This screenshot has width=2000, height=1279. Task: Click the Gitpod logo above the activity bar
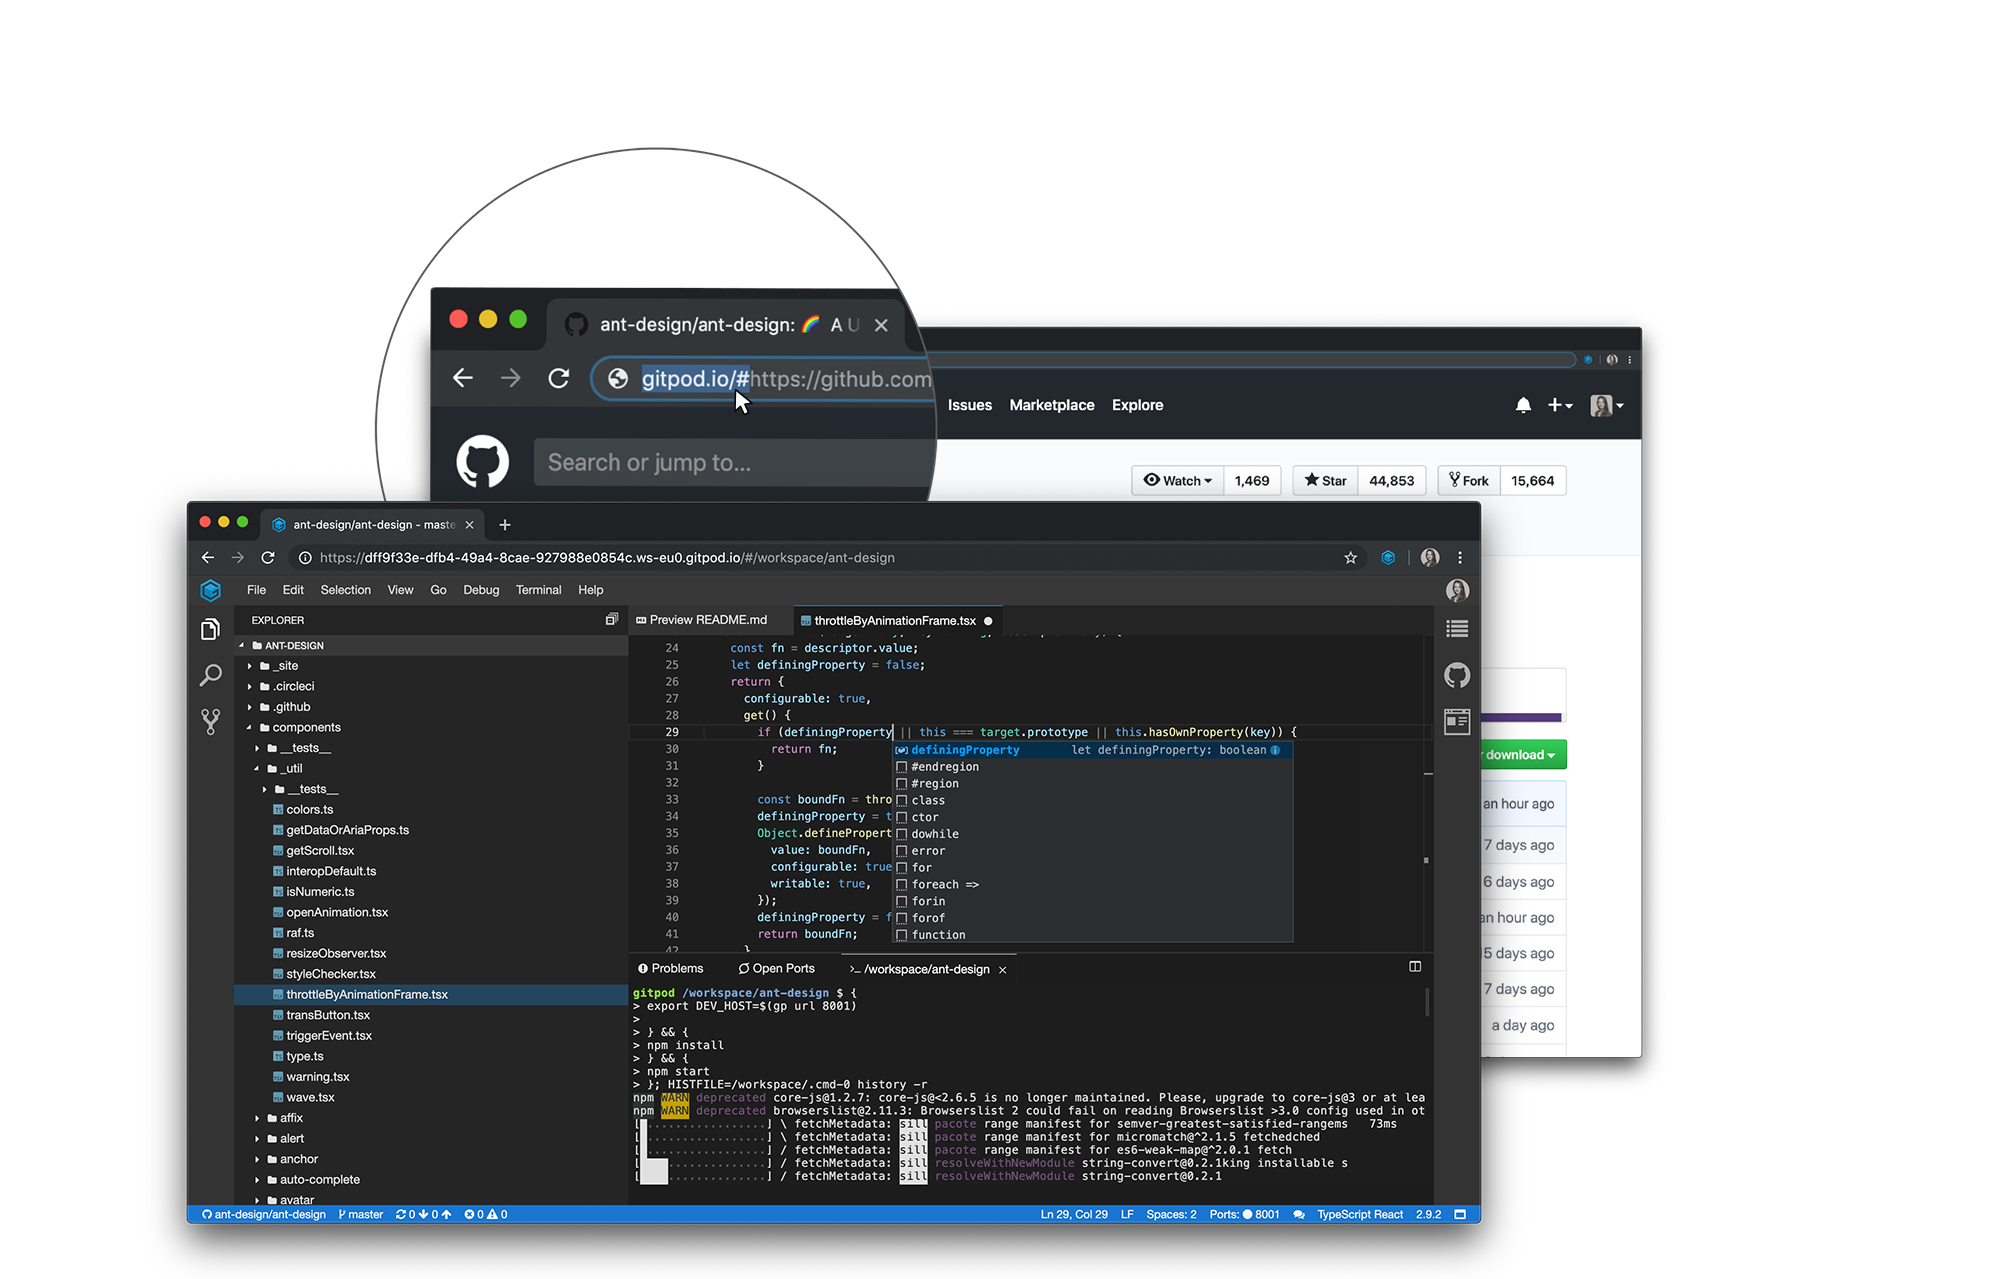[x=211, y=591]
